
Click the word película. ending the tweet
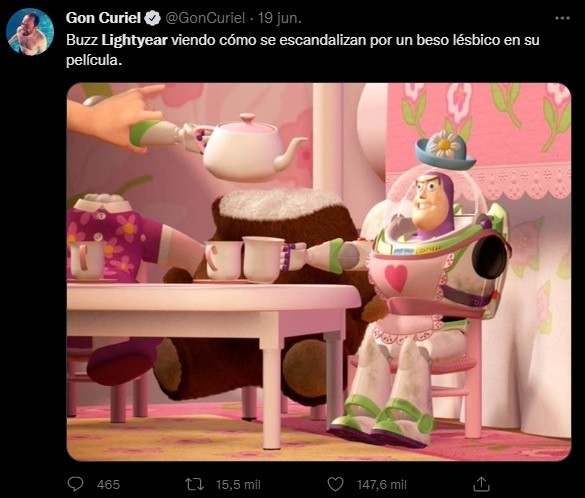(x=94, y=60)
